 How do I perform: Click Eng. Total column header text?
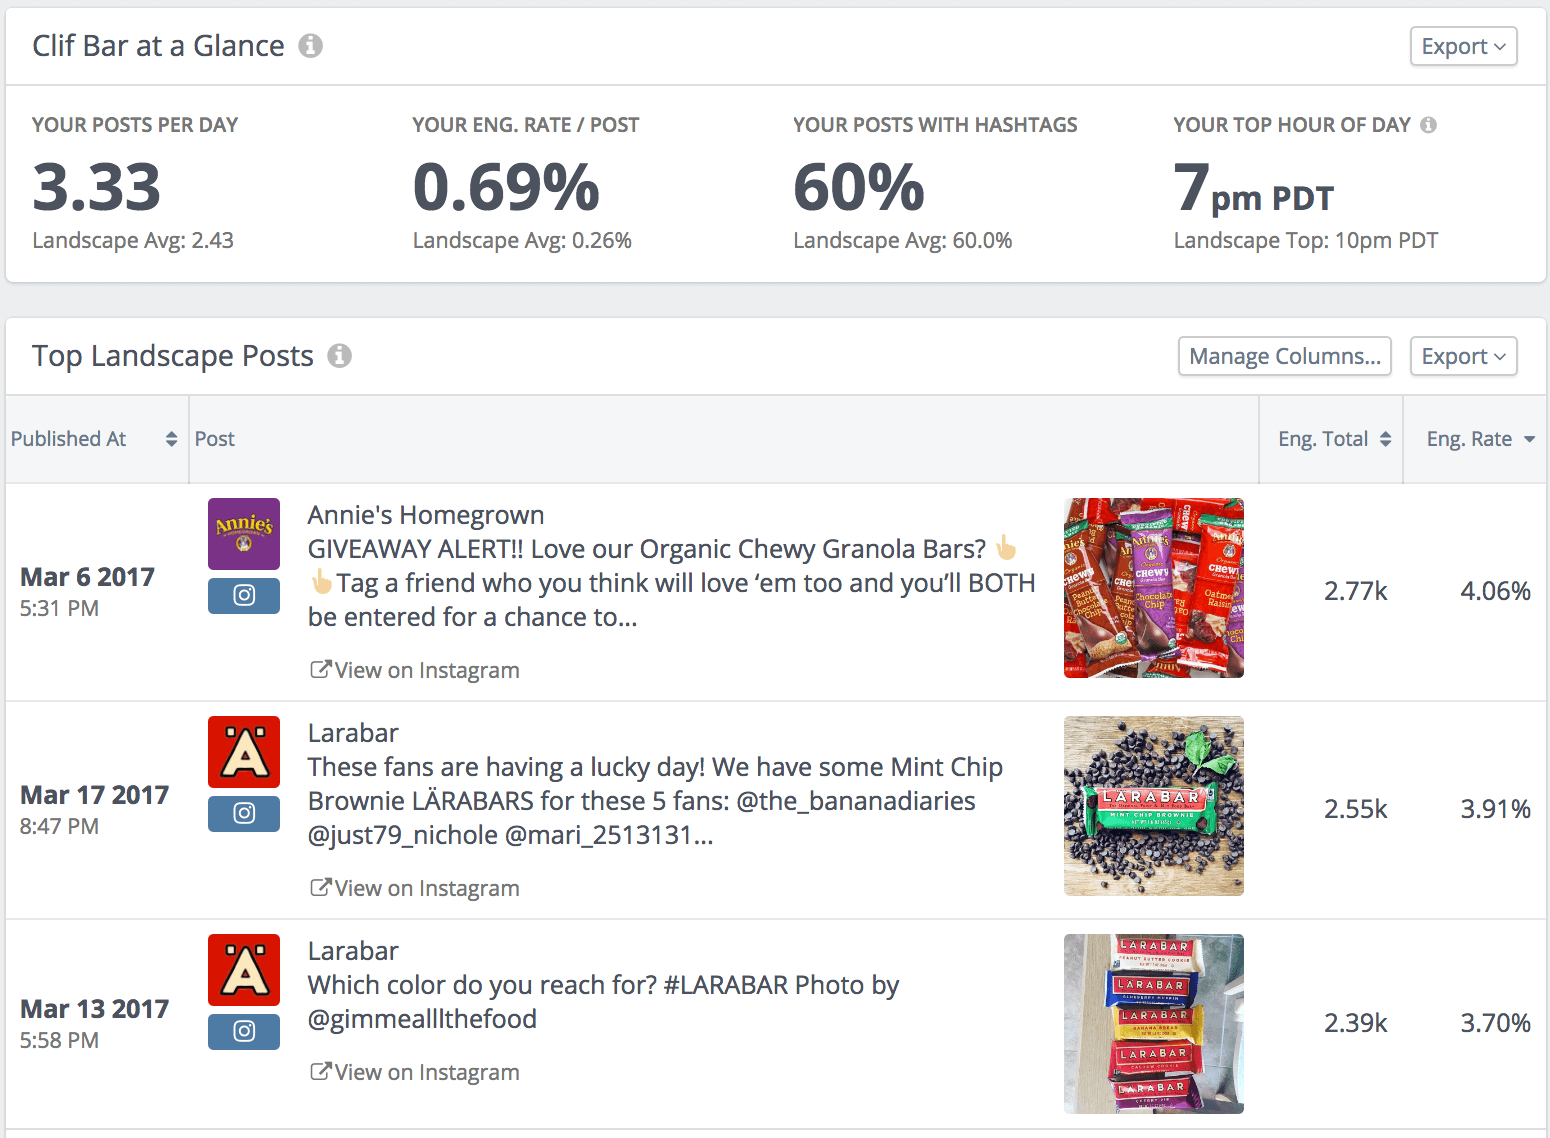click(1323, 439)
